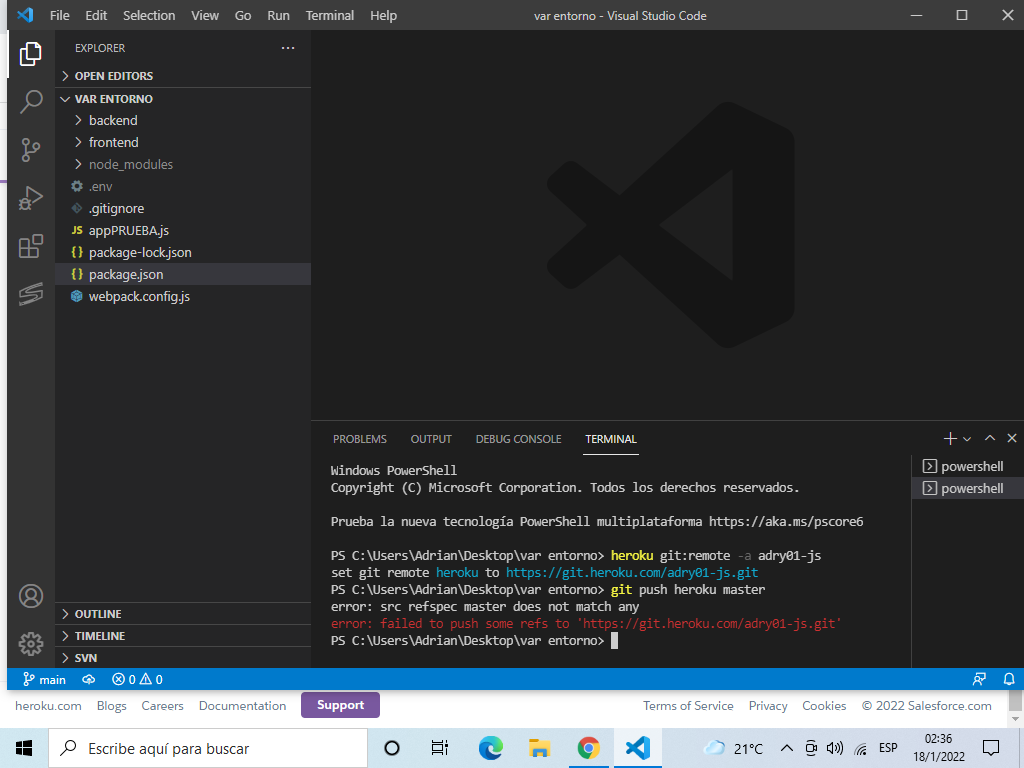Open the 21°C weather widget

tap(733, 748)
